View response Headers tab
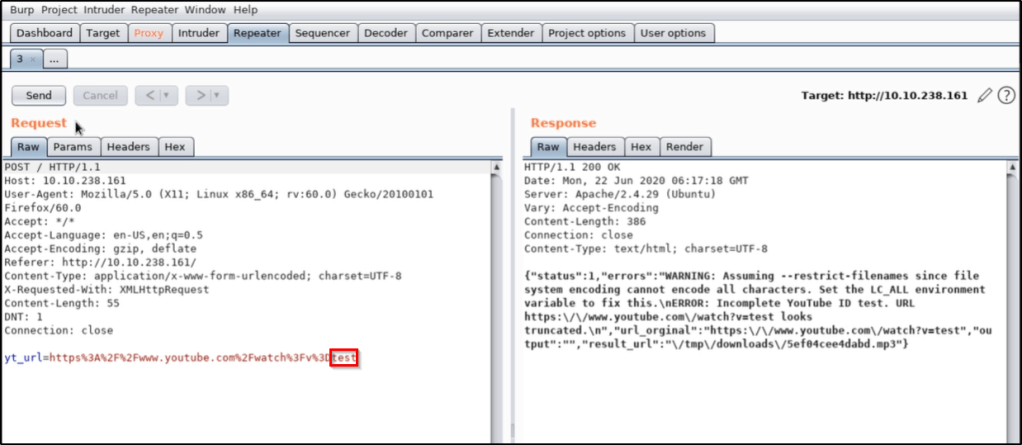 tap(594, 147)
